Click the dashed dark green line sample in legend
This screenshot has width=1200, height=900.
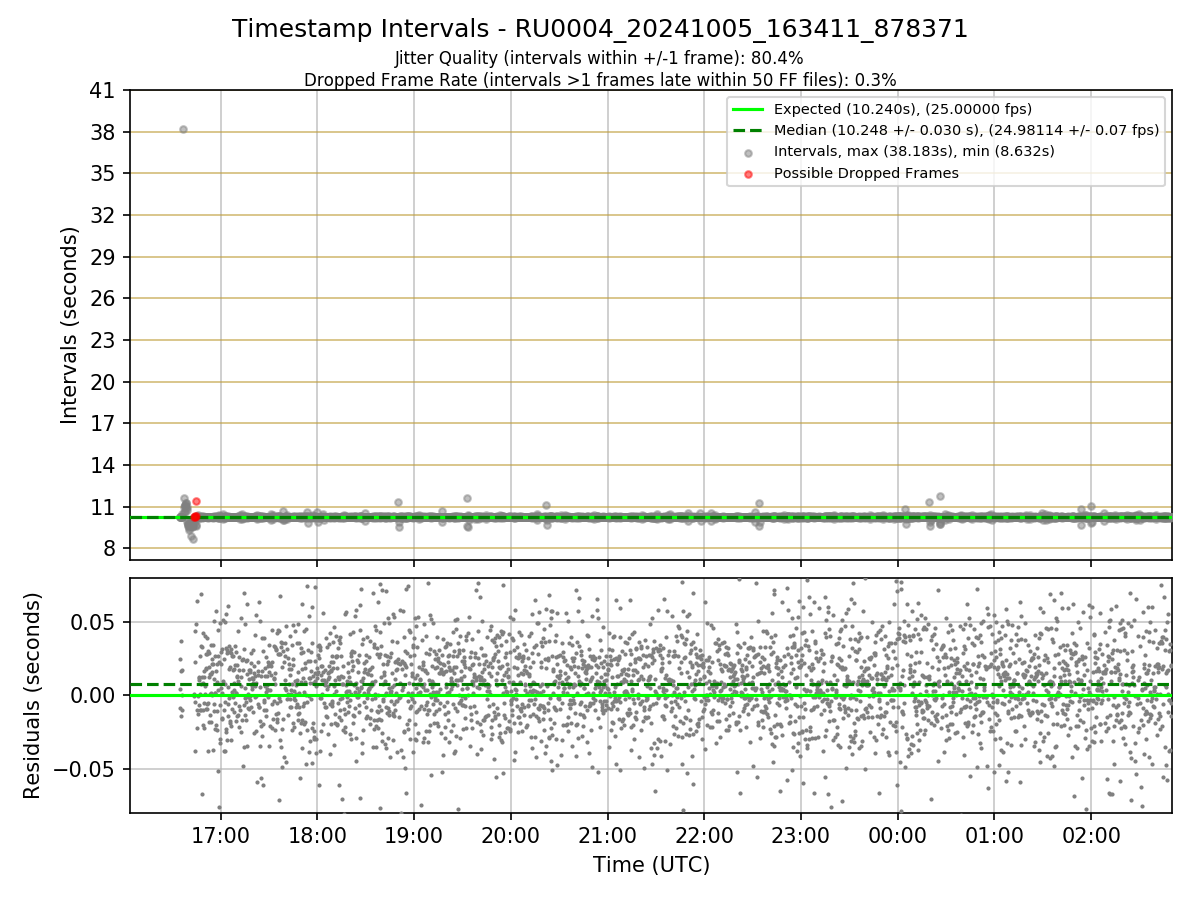click(x=748, y=130)
